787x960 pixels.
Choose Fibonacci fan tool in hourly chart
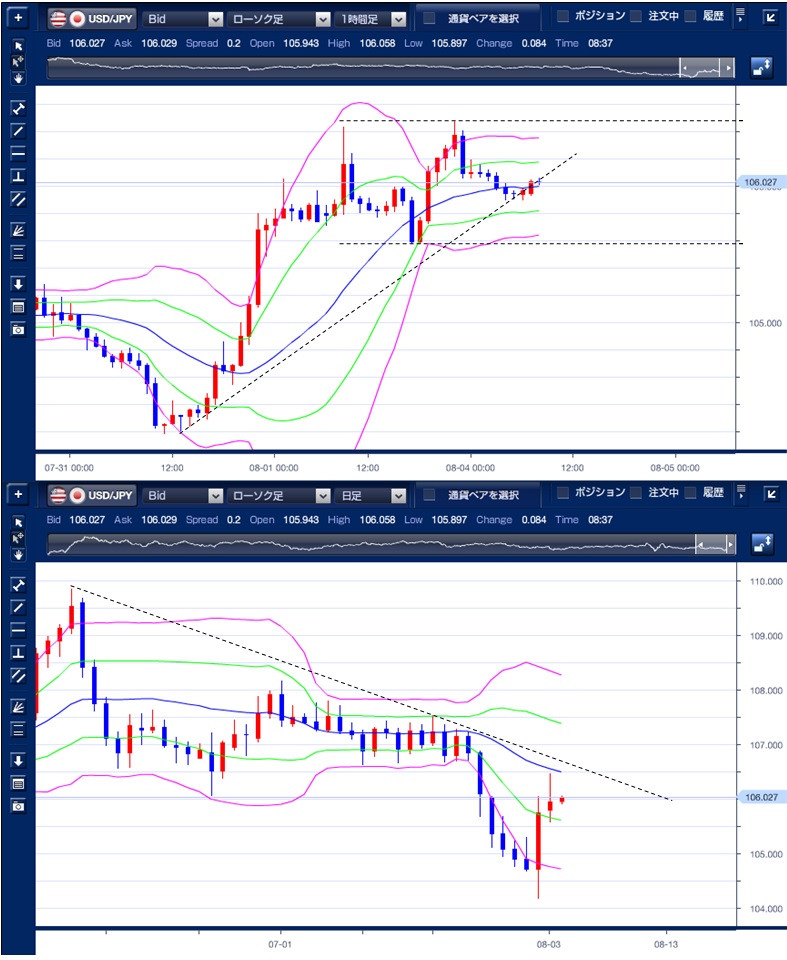pyautogui.click(x=18, y=229)
